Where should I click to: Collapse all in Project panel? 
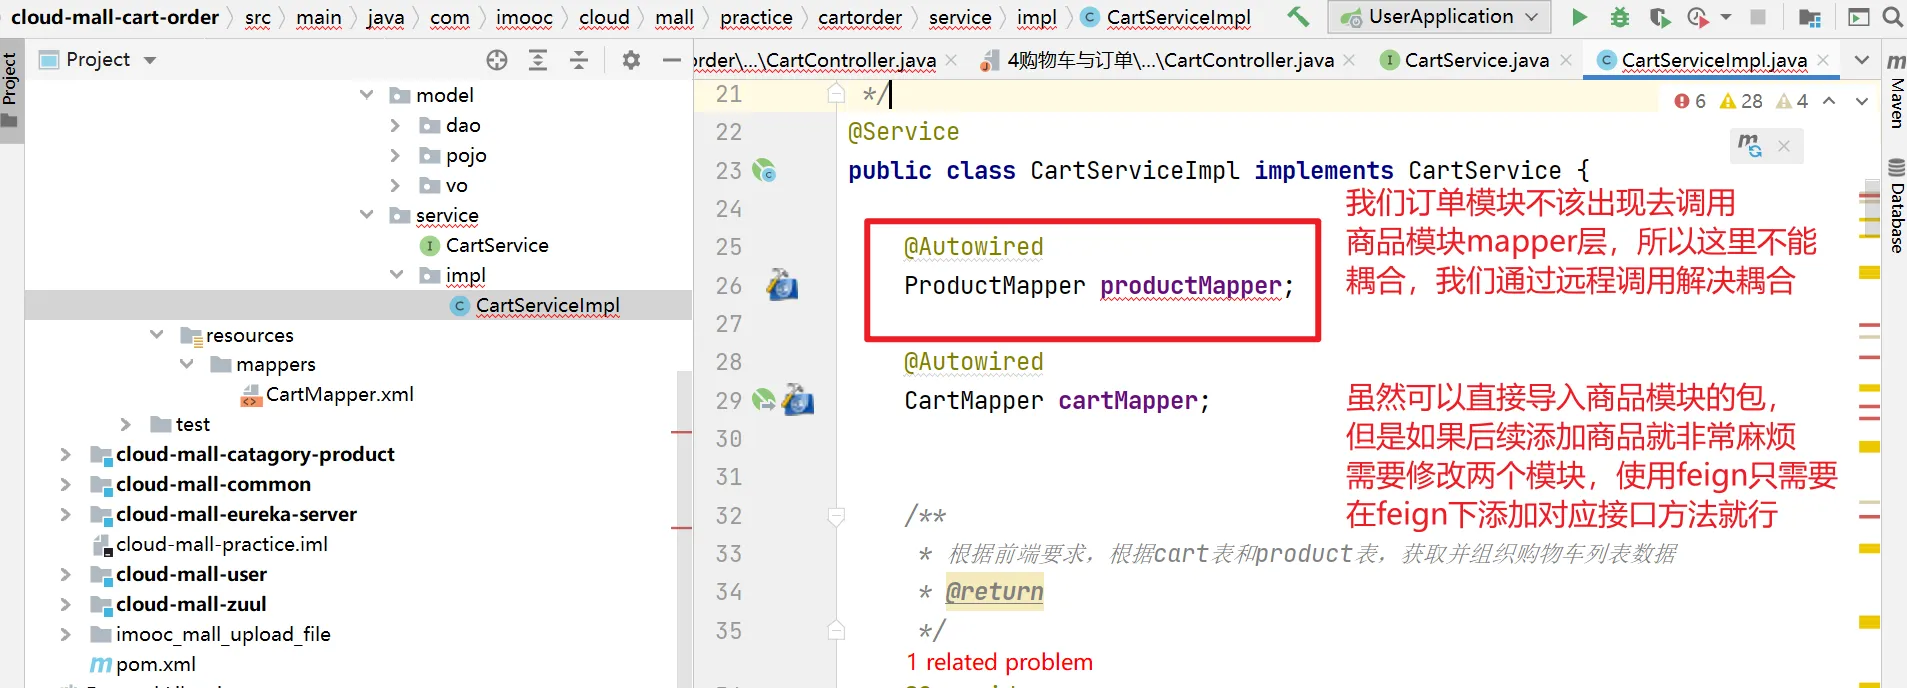click(579, 60)
